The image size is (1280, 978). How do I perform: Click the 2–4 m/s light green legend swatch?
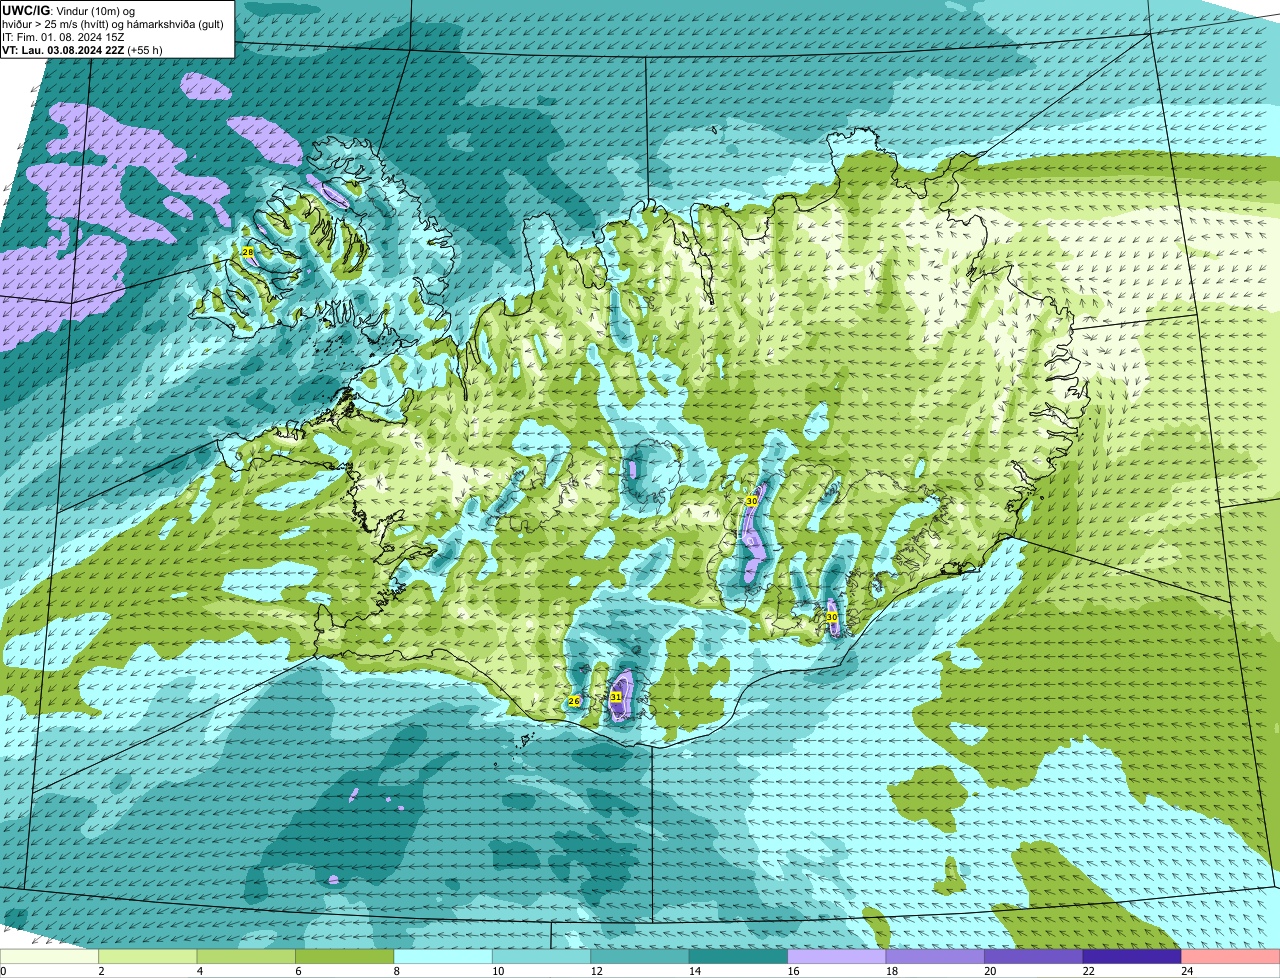(149, 957)
